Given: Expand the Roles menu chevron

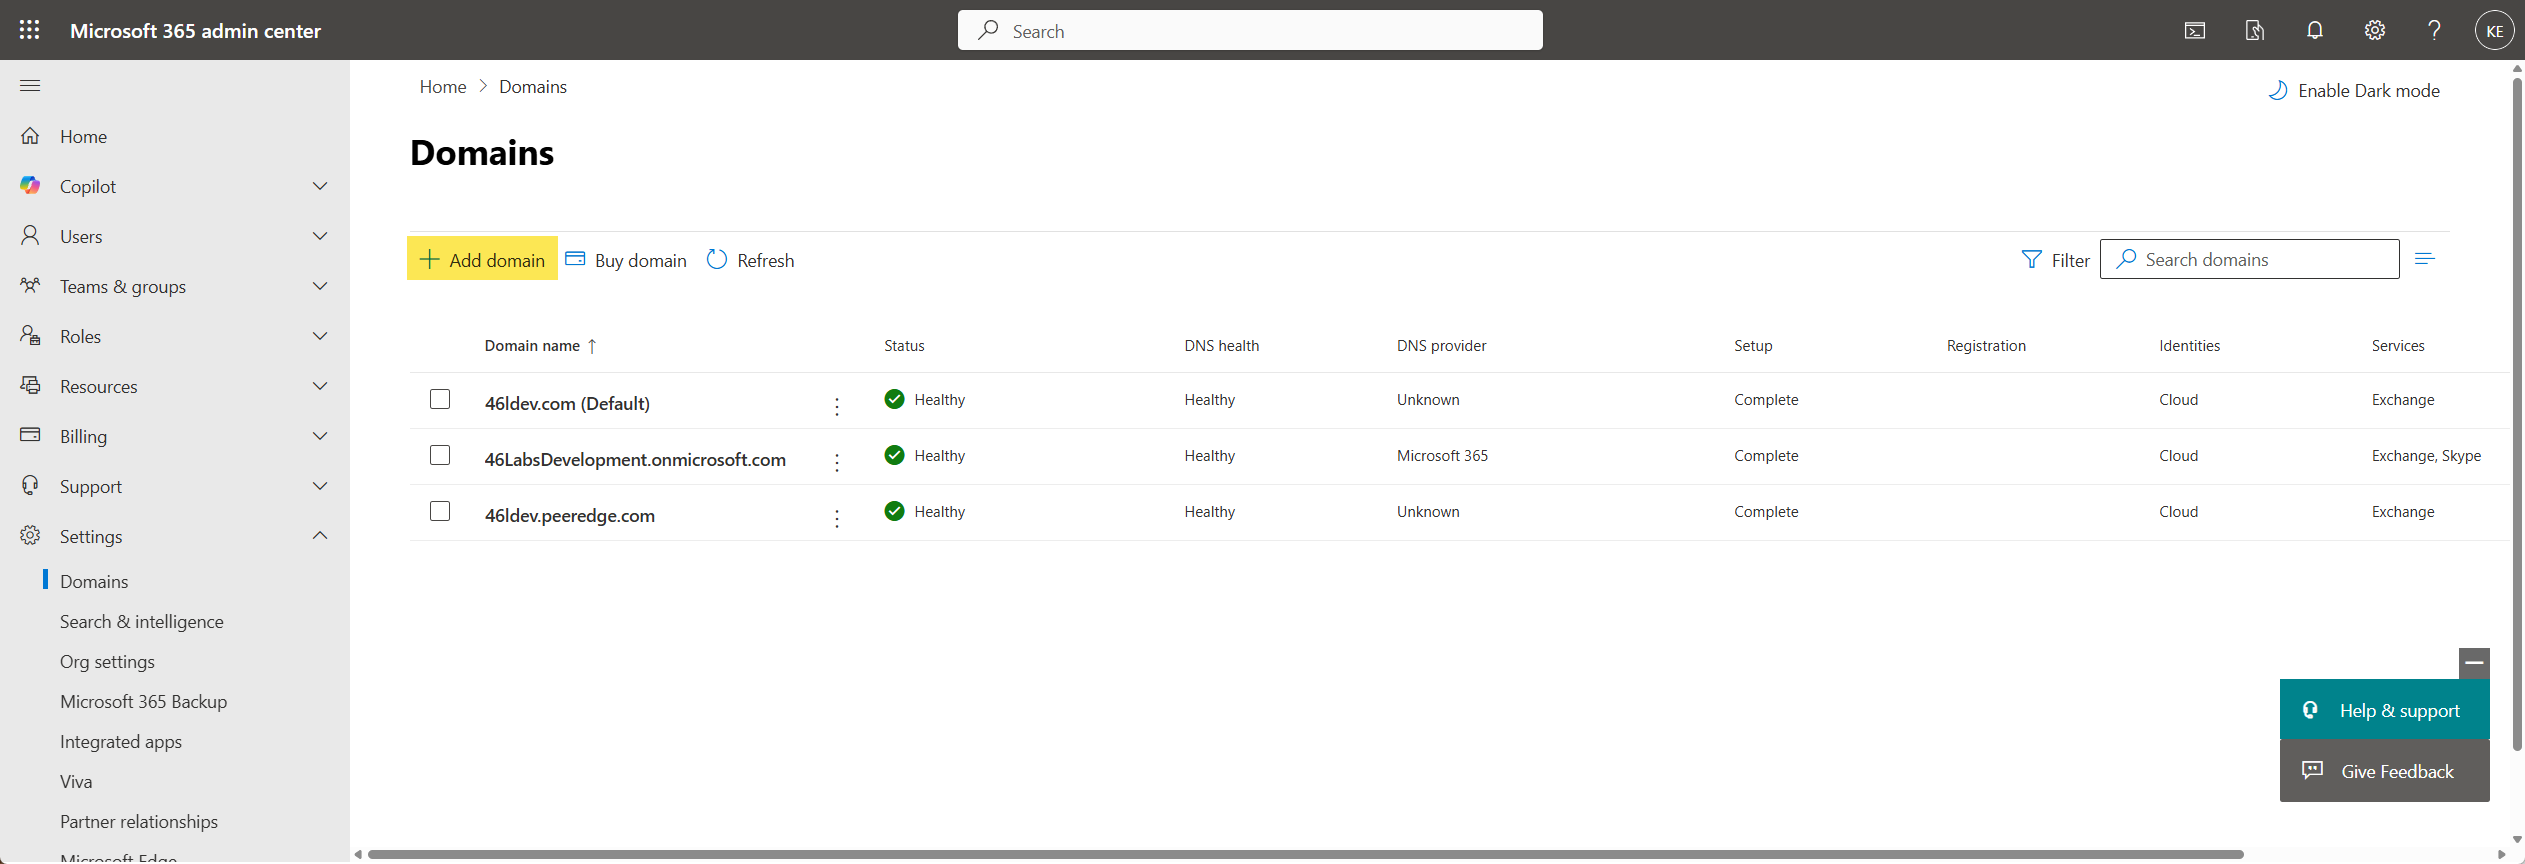Looking at the screenshot, I should click(320, 336).
